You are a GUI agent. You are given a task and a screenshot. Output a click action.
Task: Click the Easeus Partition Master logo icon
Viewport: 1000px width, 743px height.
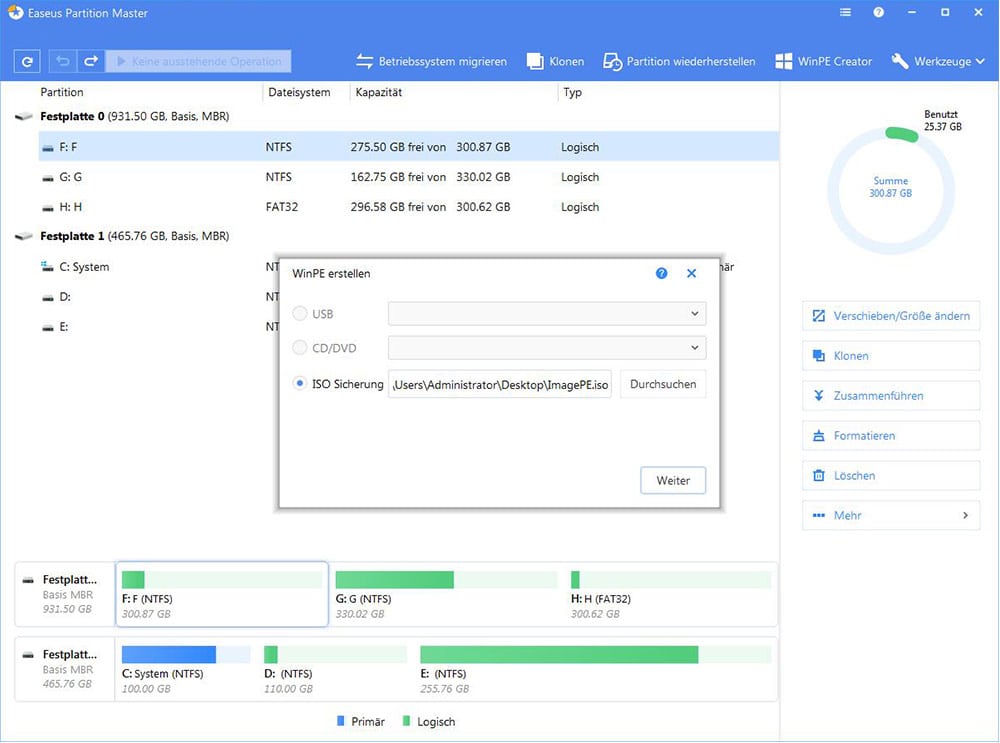15,12
